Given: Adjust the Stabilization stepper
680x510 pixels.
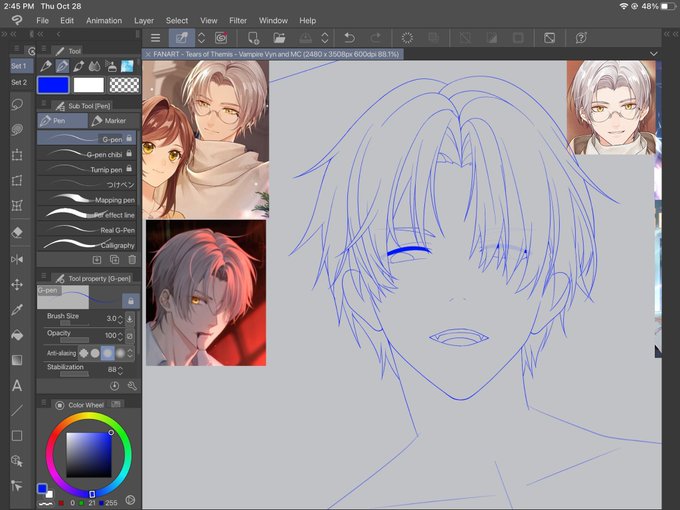Looking at the screenshot, I should pos(120,370).
